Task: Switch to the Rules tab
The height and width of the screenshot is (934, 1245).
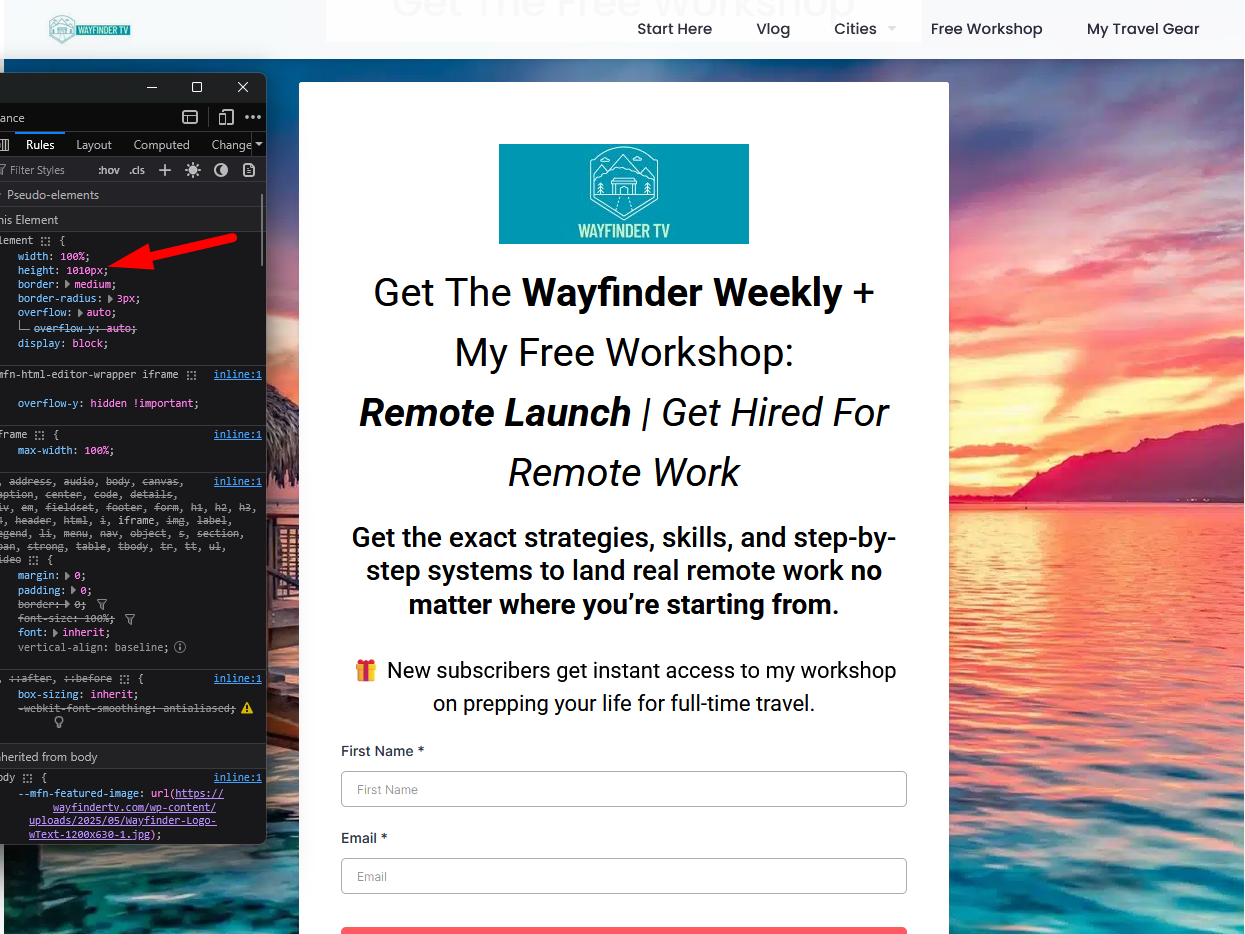Action: click(40, 145)
